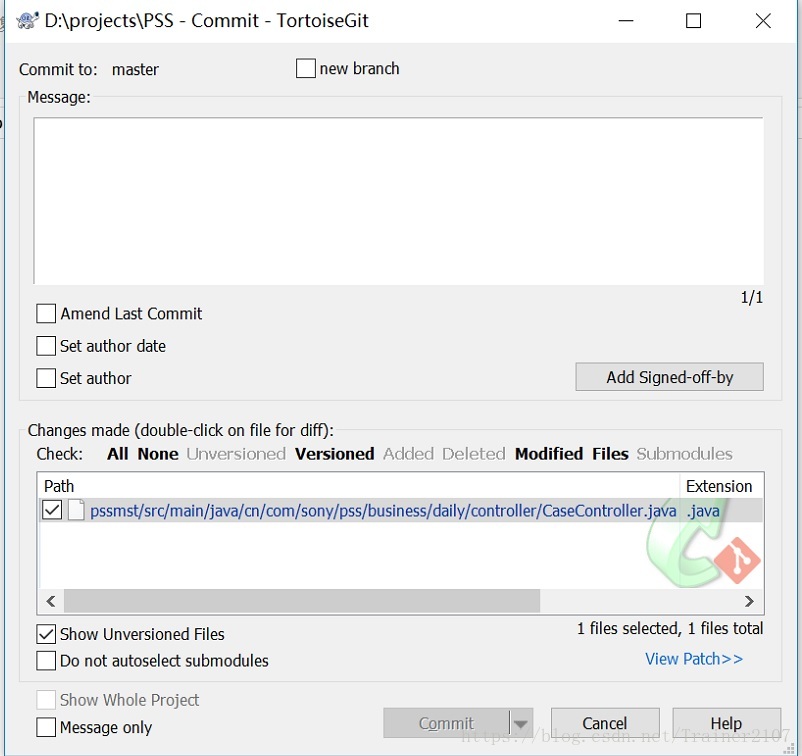Toggle the Set author checkbox
The height and width of the screenshot is (756, 802).
click(46, 378)
